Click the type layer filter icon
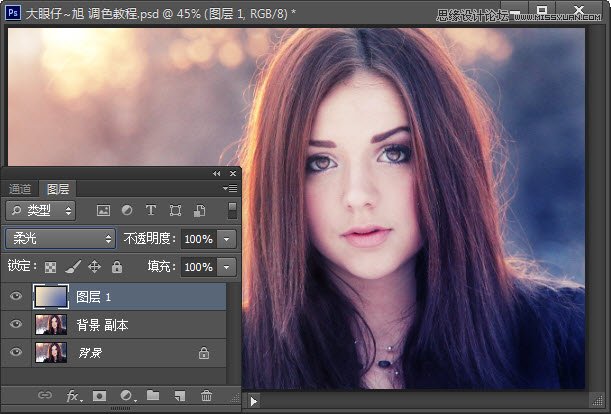 pyautogui.click(x=151, y=211)
